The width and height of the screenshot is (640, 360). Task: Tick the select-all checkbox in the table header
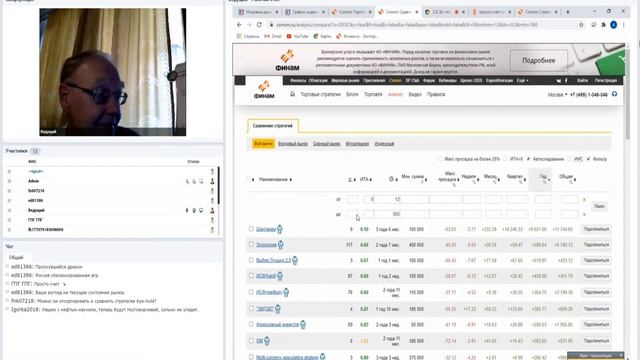click(x=249, y=179)
